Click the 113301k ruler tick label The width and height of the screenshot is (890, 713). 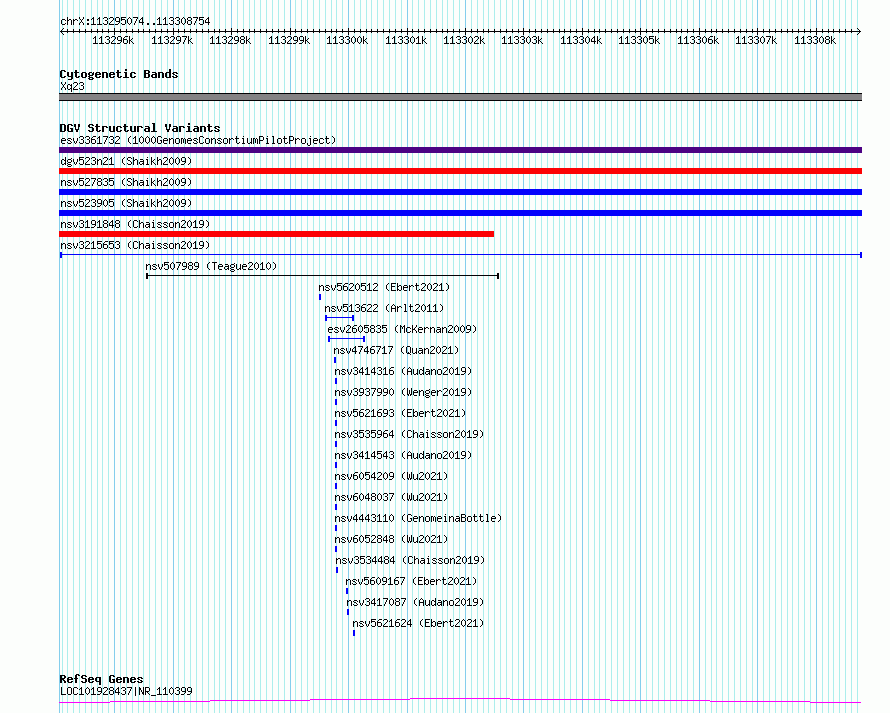[x=406, y=40]
